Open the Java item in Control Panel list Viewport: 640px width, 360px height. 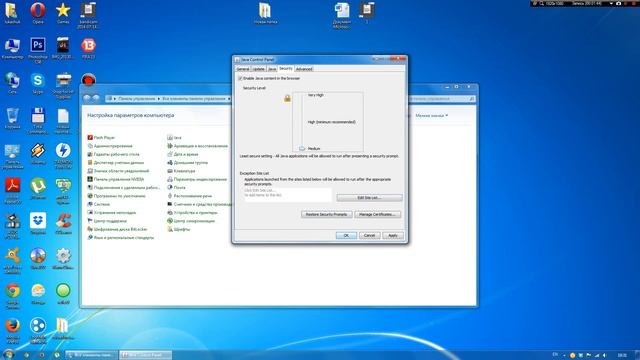click(x=174, y=138)
